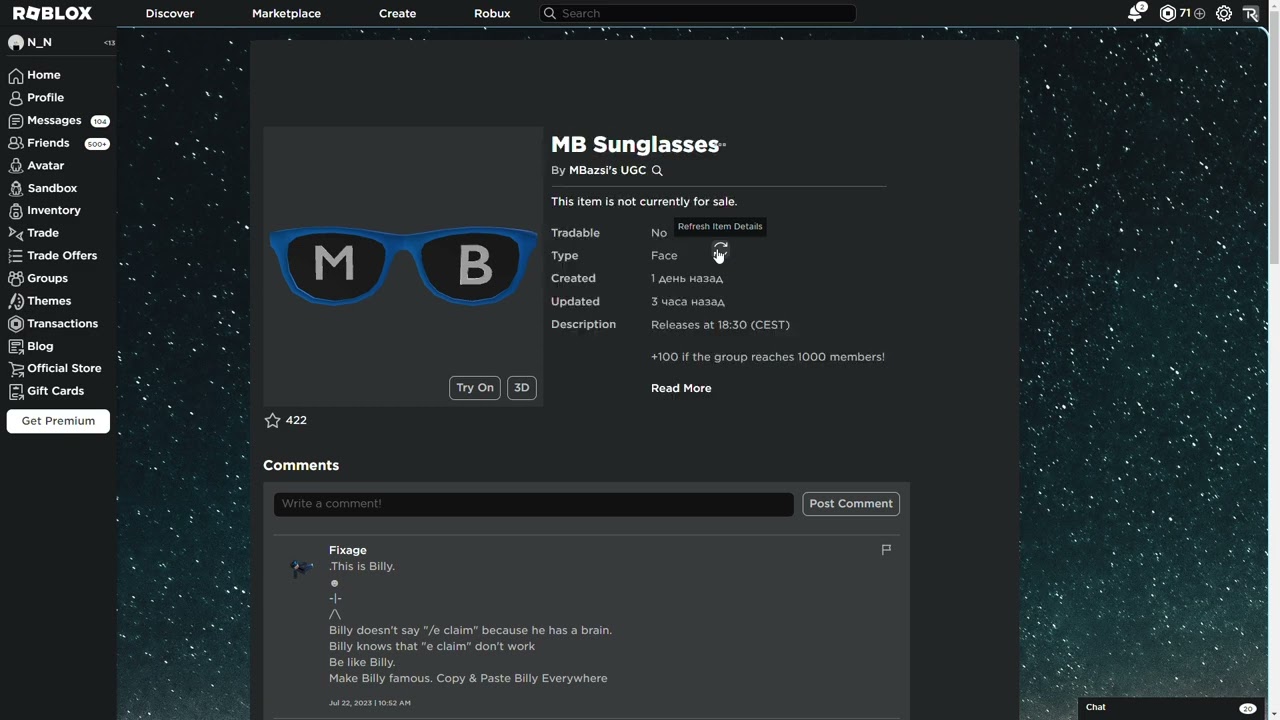Click the MB Sunglasses title
Screen dimensions: 1280x720
[635, 145]
